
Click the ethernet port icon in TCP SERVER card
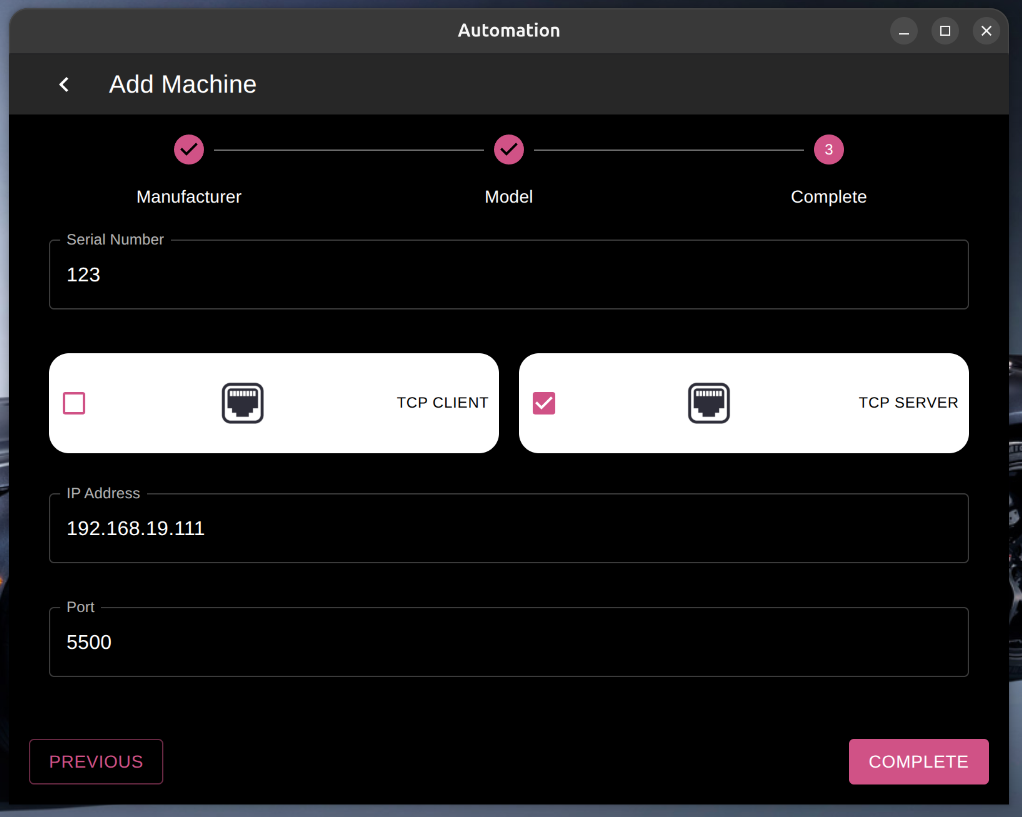(x=709, y=403)
